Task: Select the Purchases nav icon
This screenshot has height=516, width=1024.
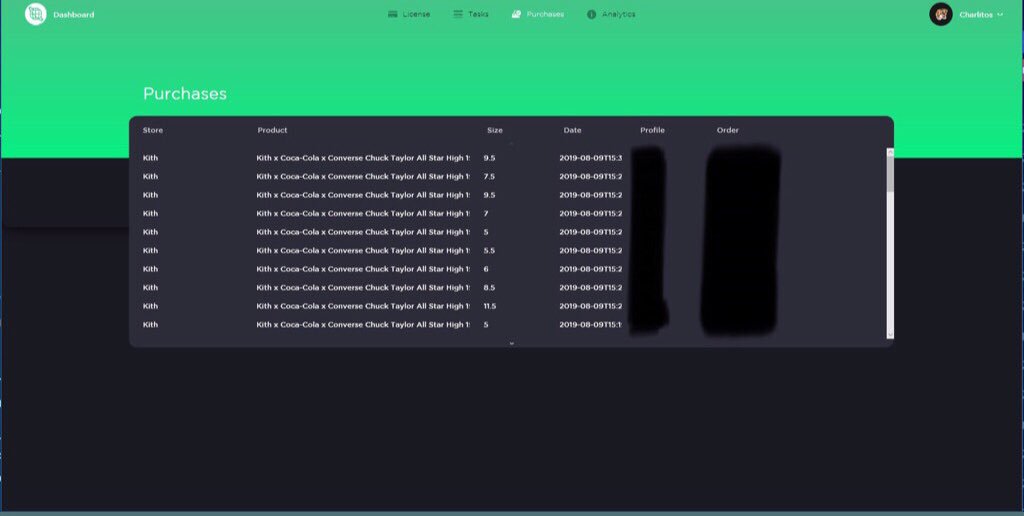Action: (x=517, y=14)
